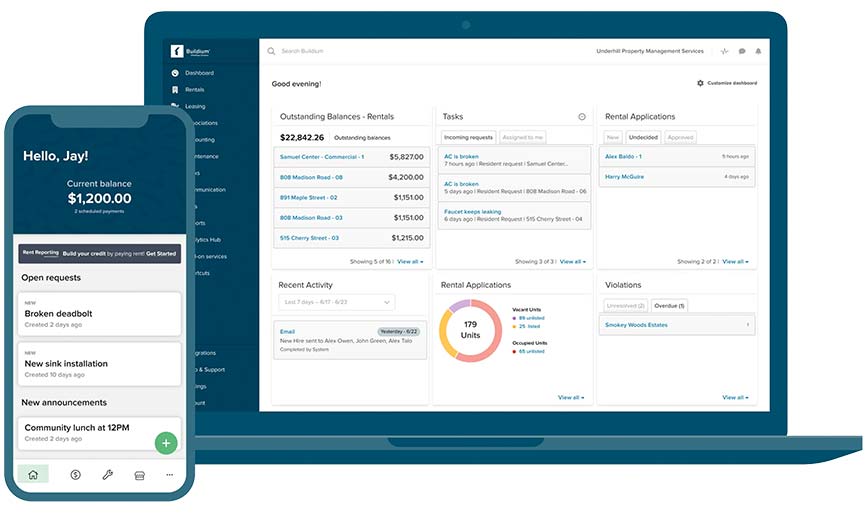Open Dashboard via its sidebar gauge icon
Viewport: 867px width, 513px height.
[x=175, y=73]
